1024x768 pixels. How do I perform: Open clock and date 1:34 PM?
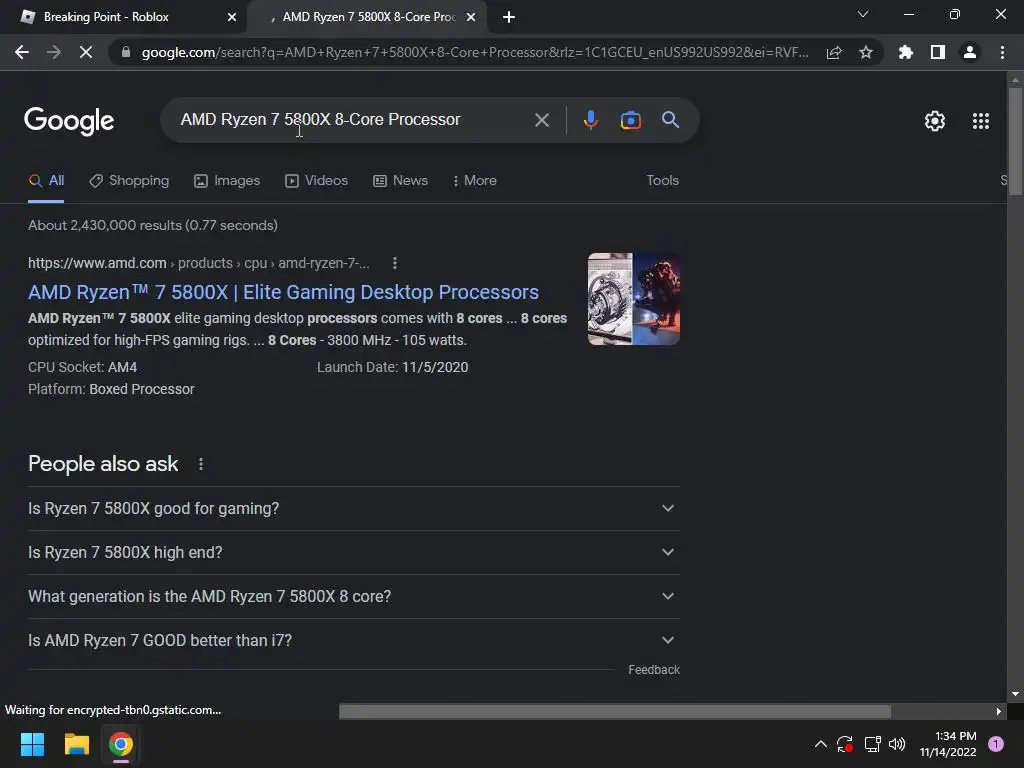tap(948, 744)
